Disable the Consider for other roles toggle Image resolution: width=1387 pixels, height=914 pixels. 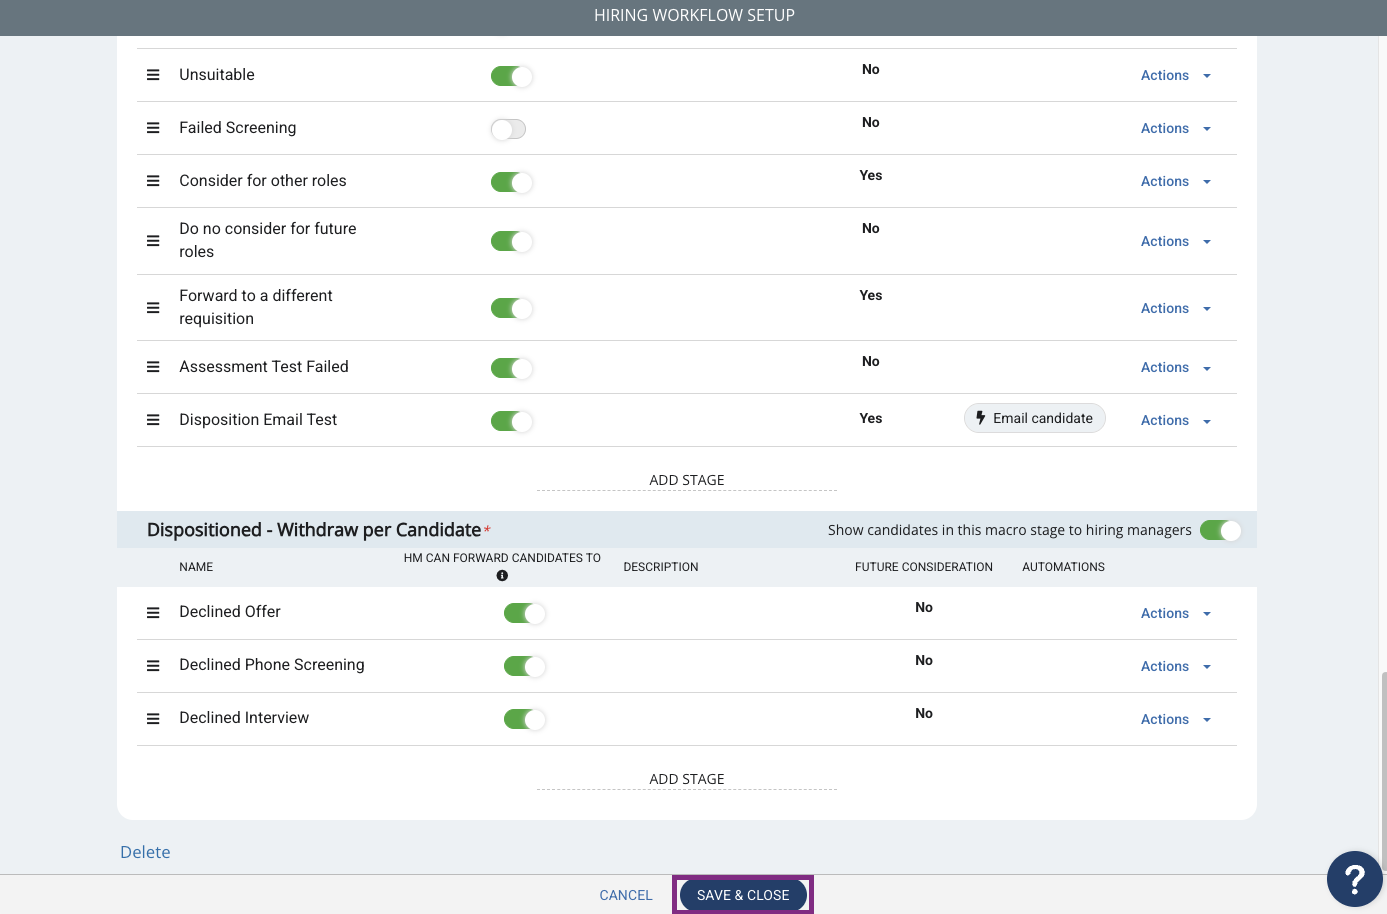511,182
